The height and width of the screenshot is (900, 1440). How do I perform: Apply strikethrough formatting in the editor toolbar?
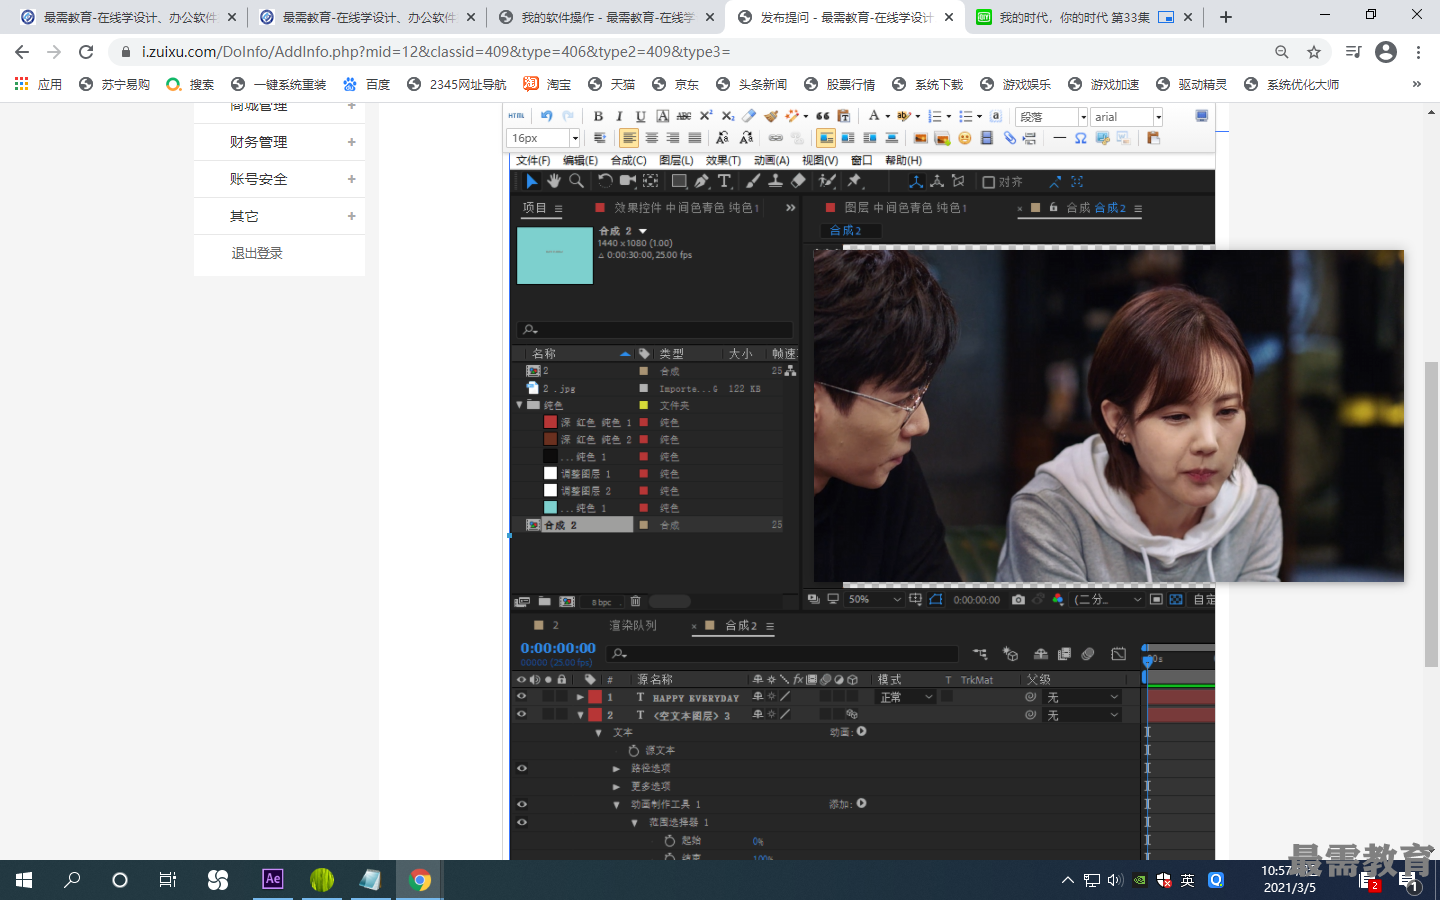(684, 116)
